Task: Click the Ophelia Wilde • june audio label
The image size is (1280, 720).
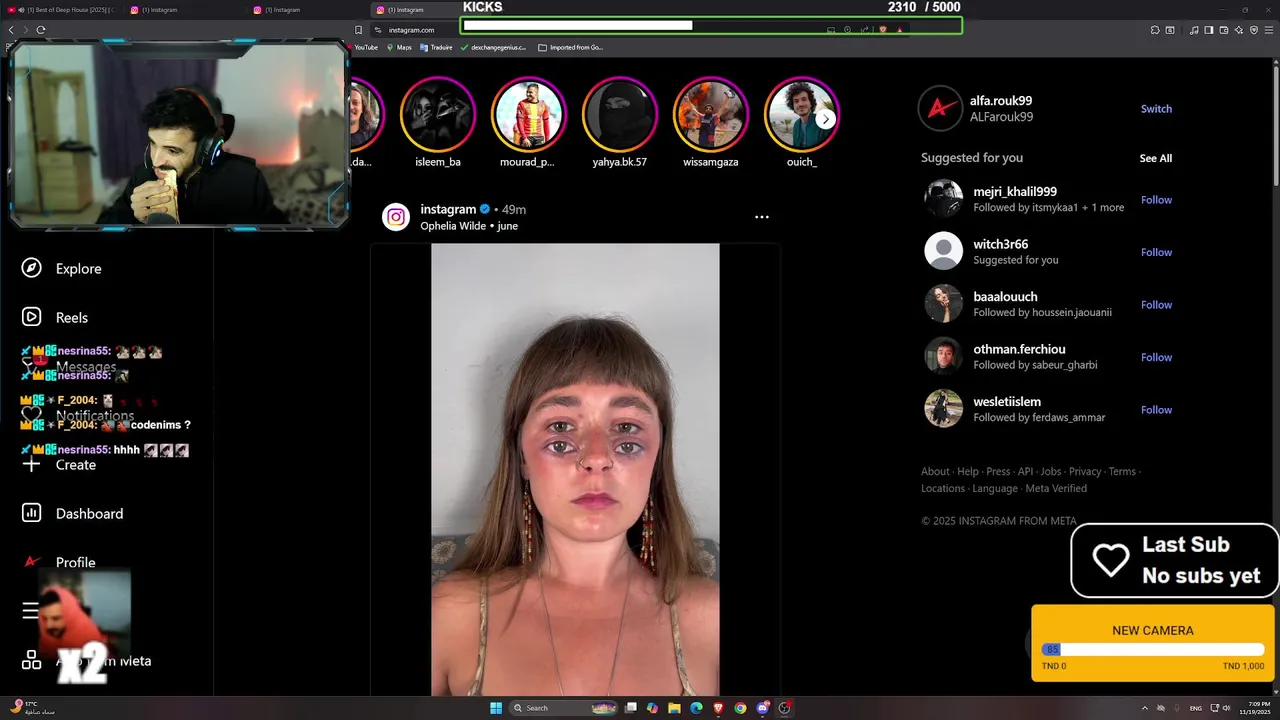Action: point(469,226)
